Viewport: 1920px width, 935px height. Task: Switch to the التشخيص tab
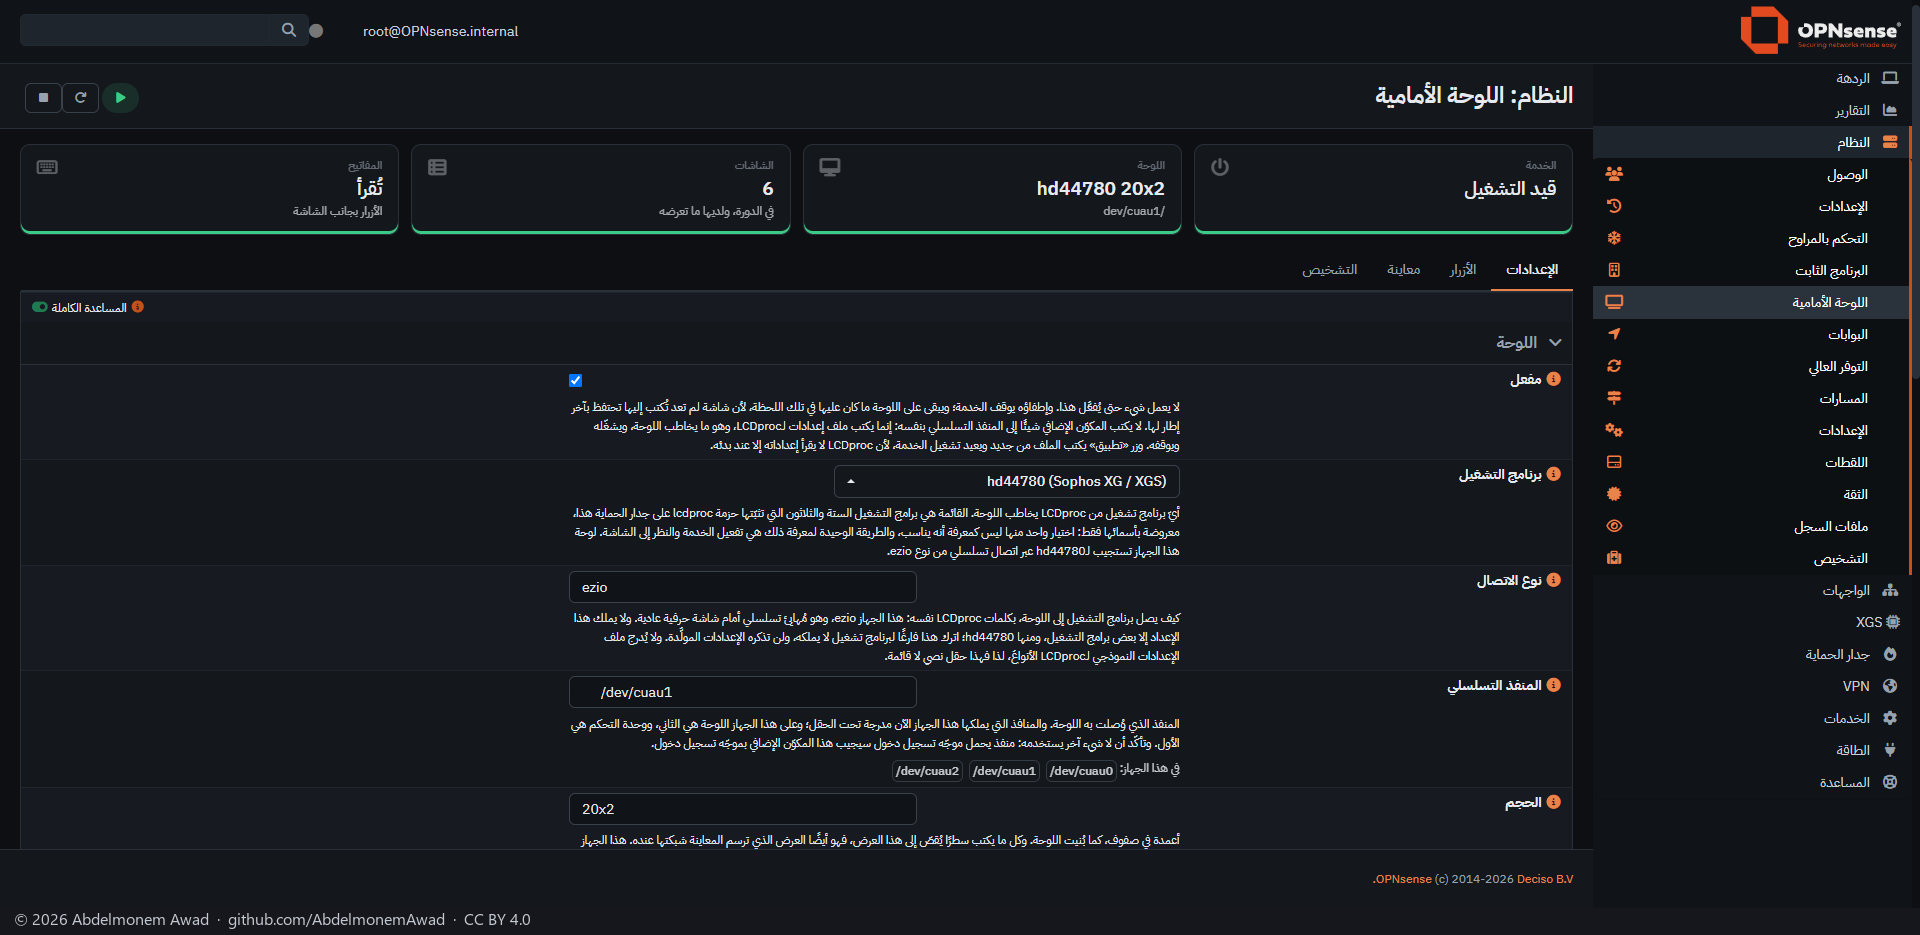tap(1330, 270)
